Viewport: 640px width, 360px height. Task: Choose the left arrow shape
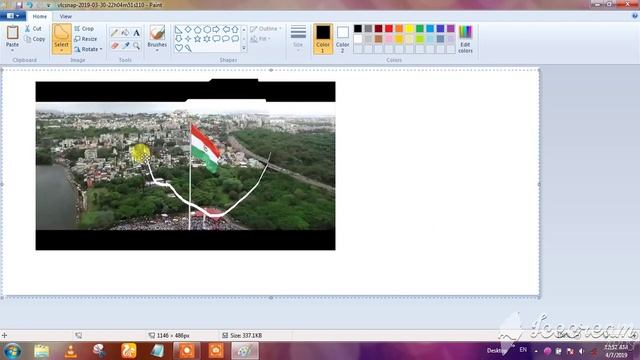pyautogui.click(x=226, y=29)
